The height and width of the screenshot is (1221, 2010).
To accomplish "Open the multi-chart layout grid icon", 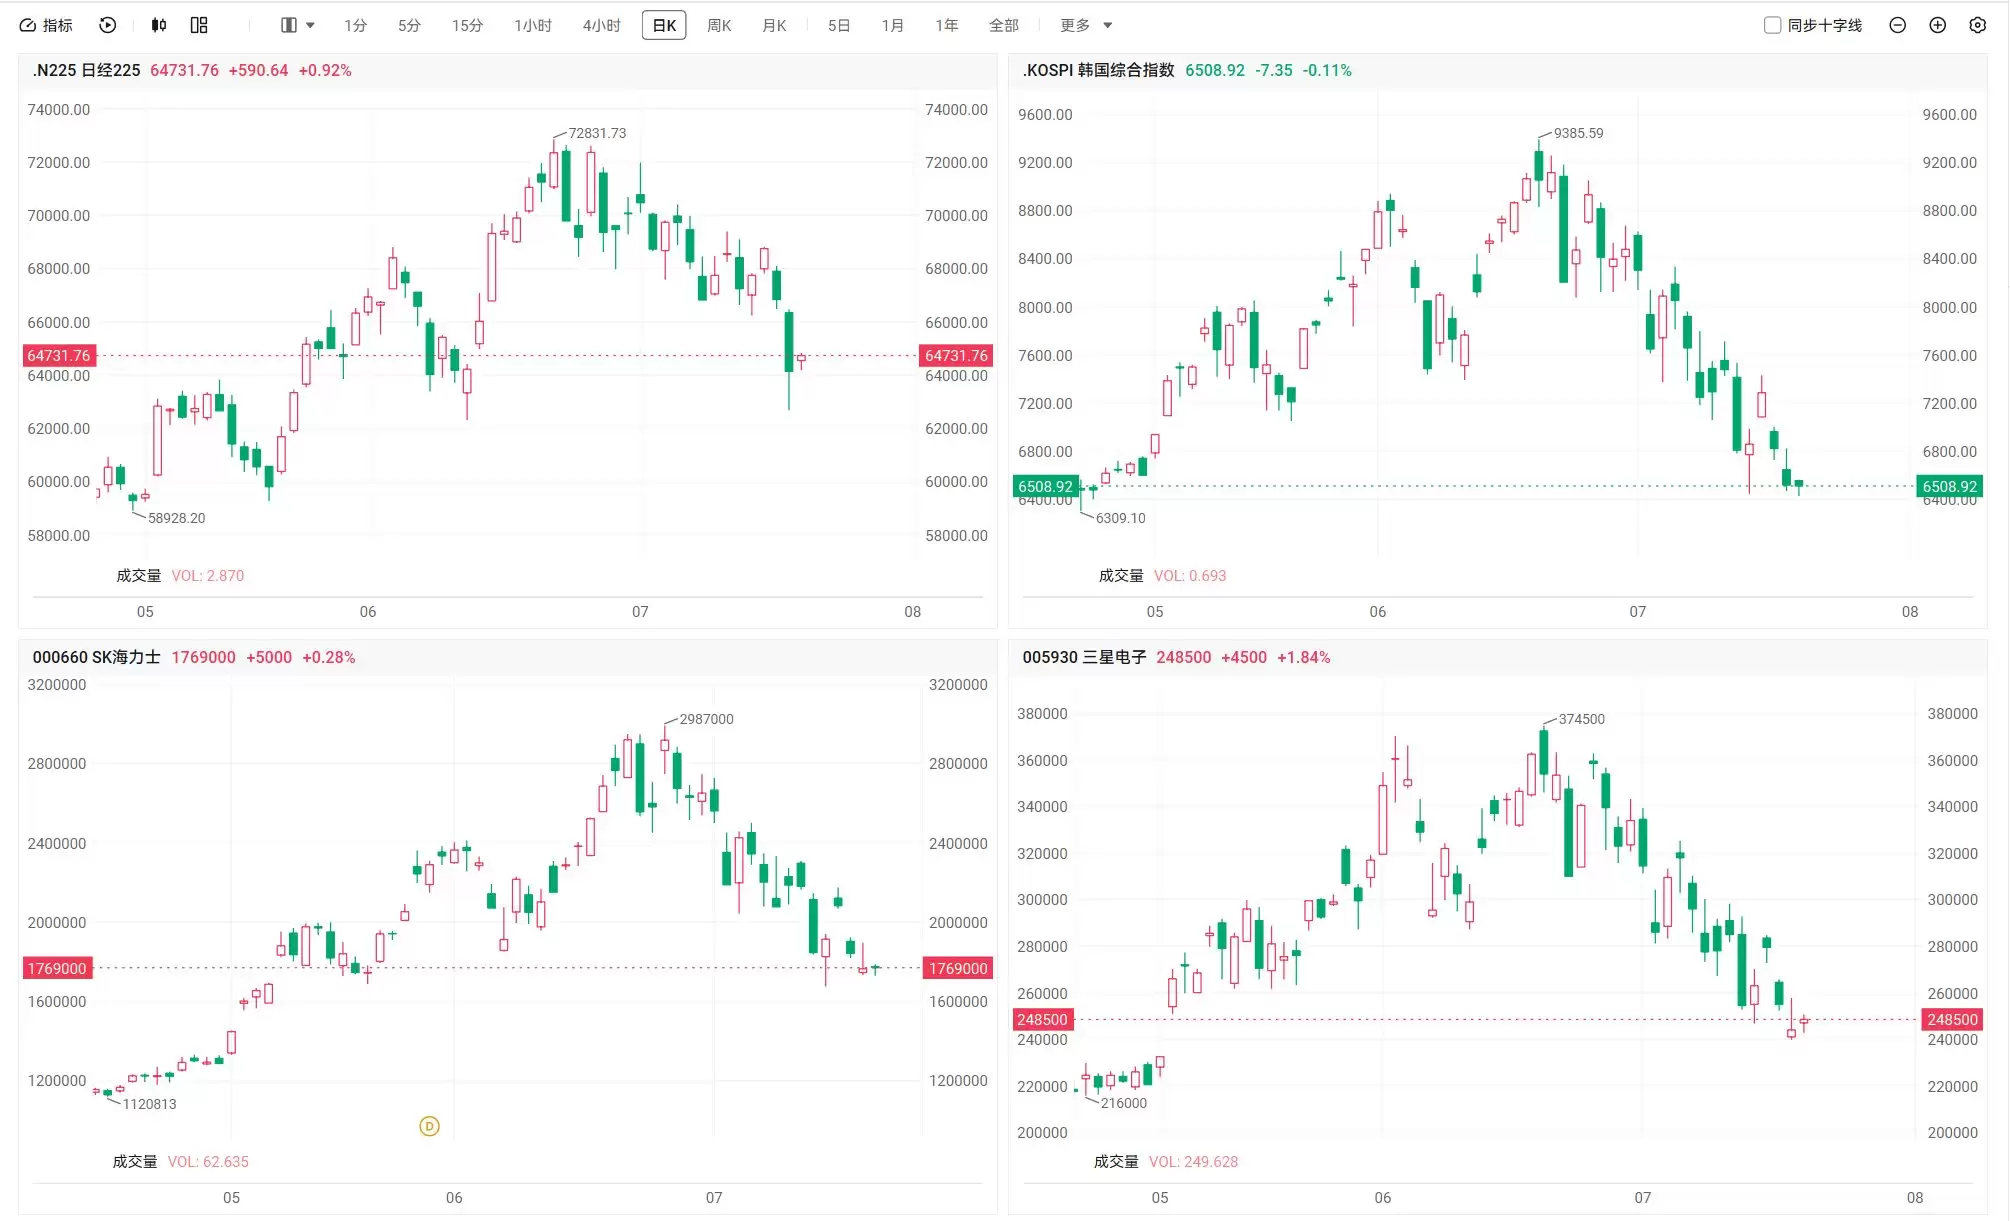I will pyautogui.click(x=199, y=25).
